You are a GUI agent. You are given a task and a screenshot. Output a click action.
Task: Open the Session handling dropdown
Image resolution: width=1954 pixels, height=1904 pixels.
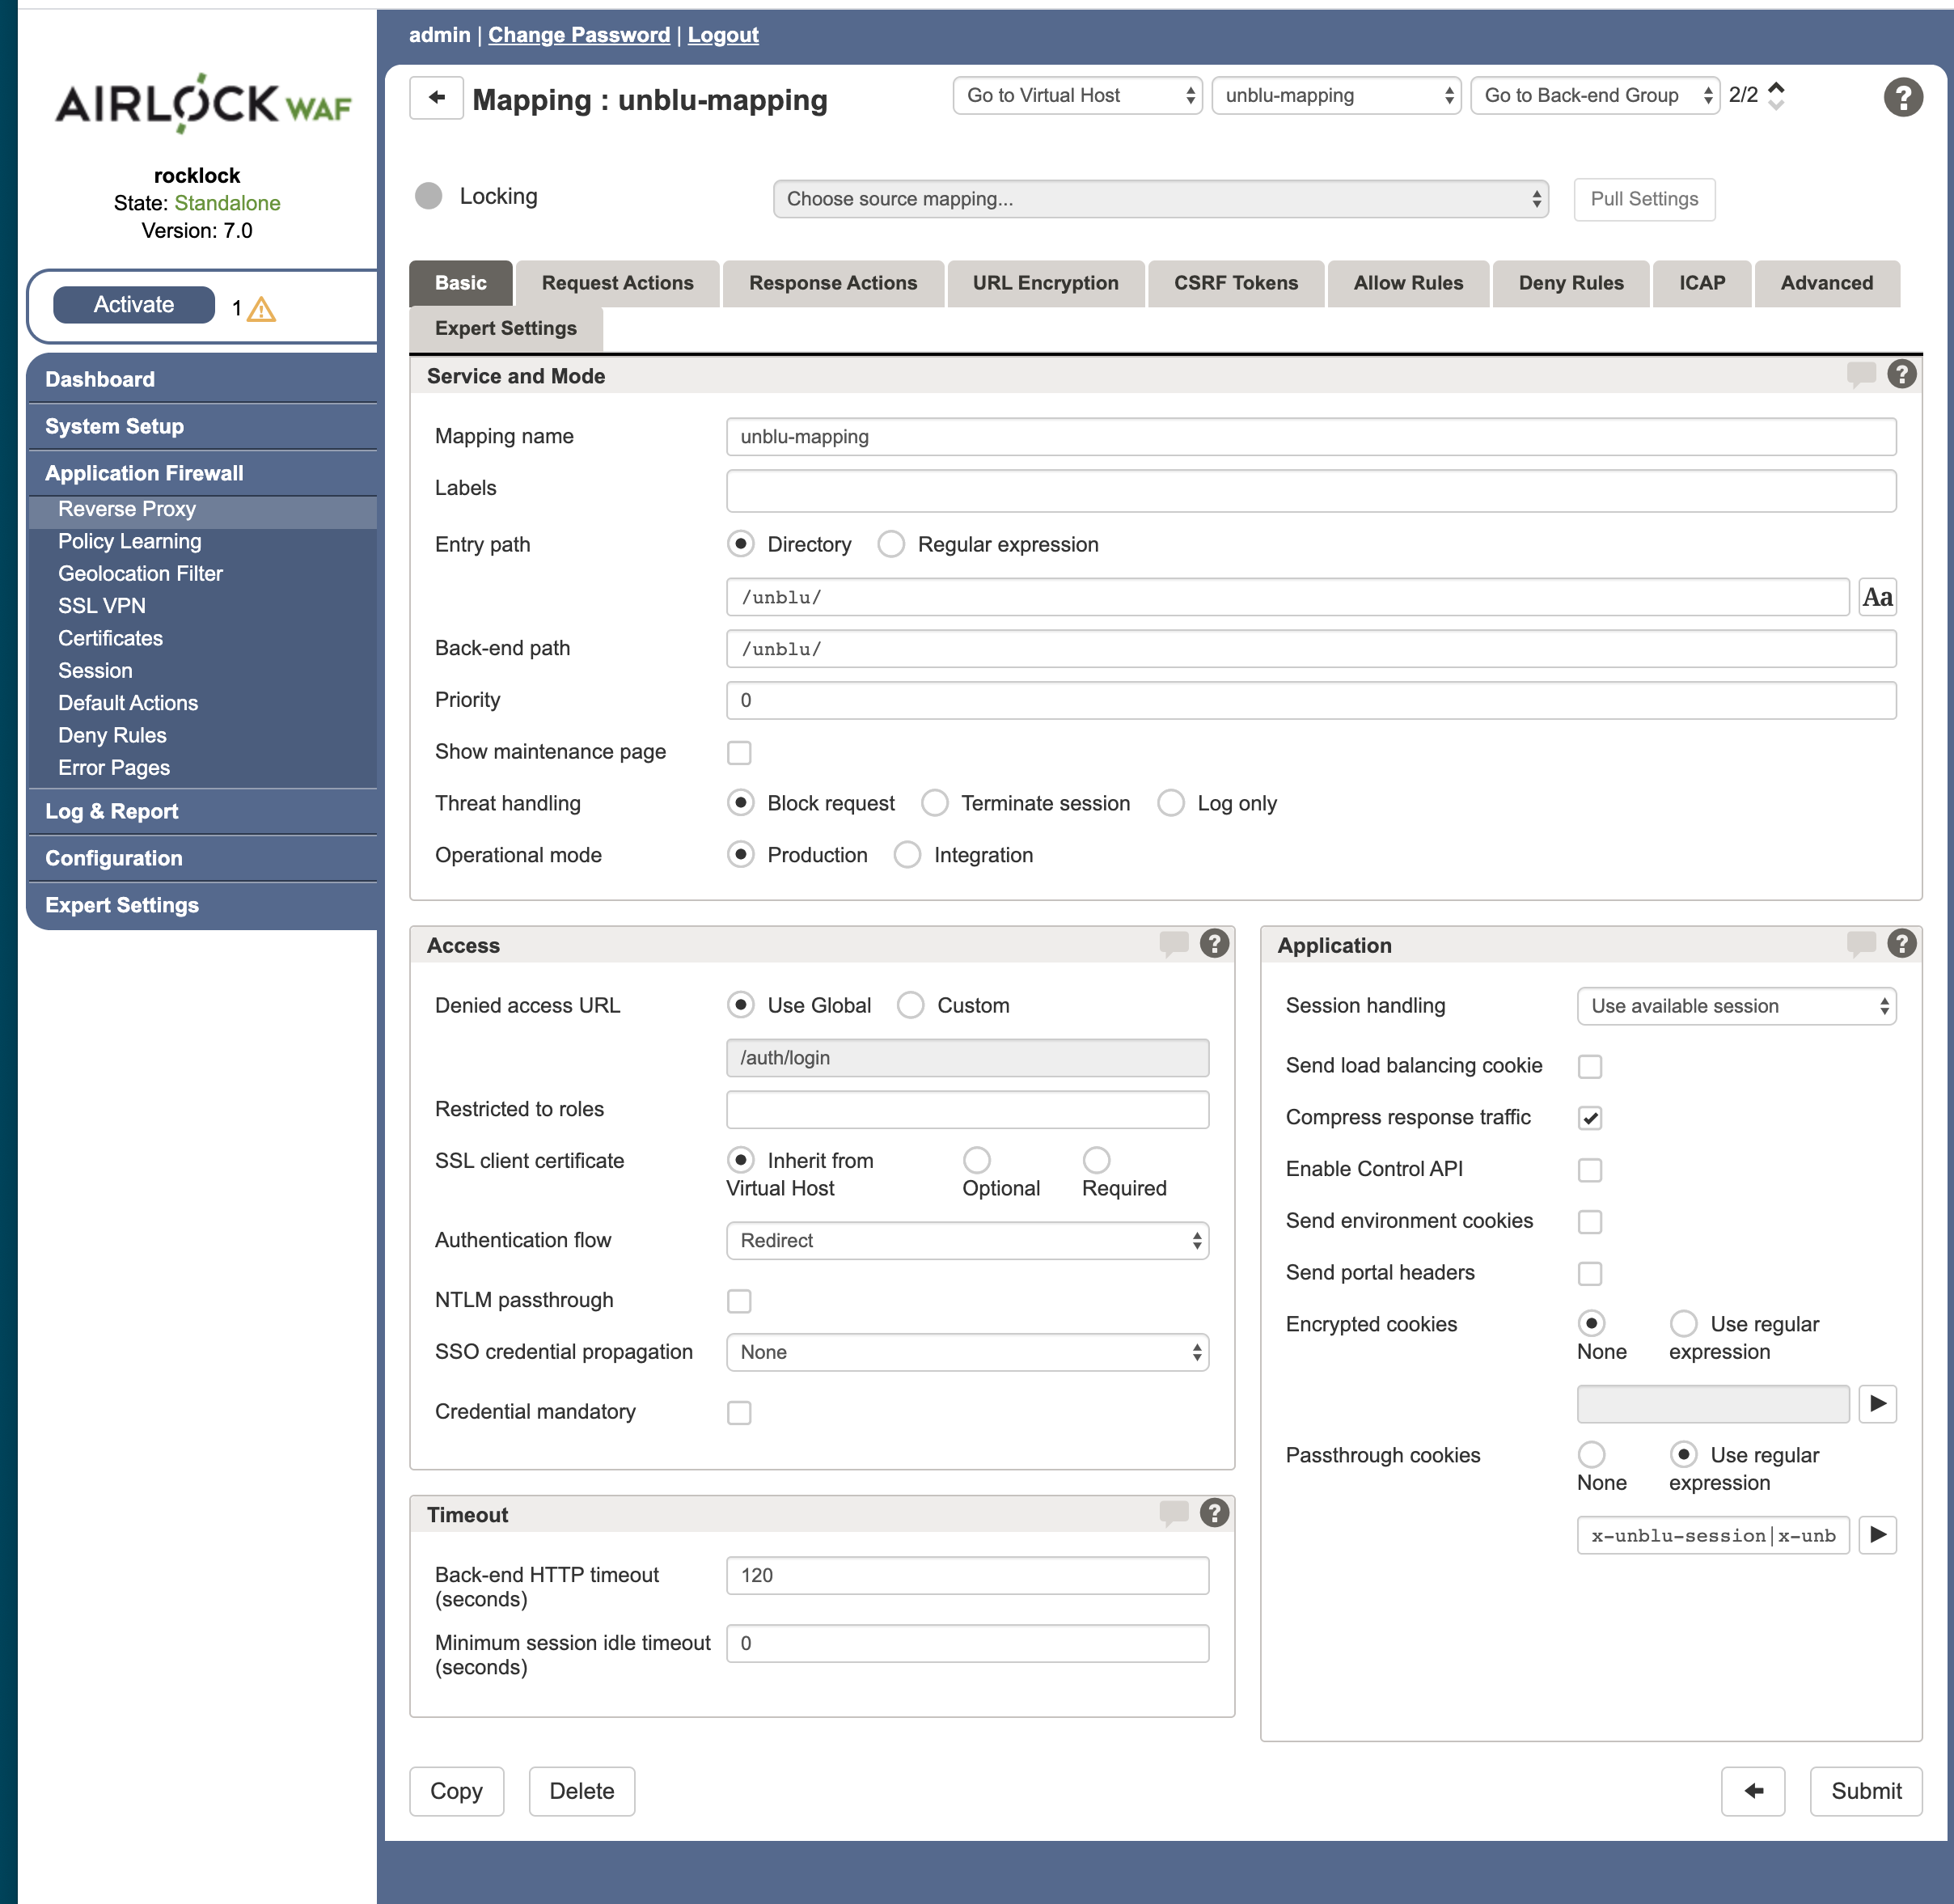1736,1006
